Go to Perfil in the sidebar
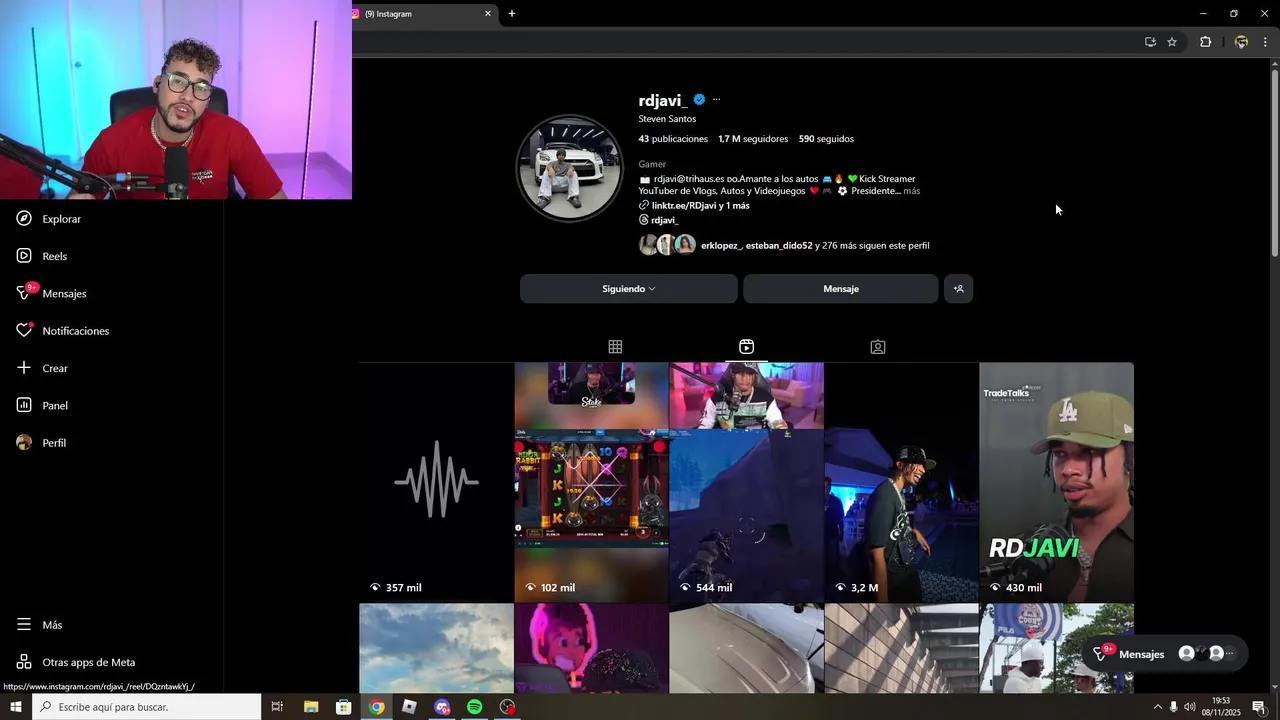Screen dimensions: 1280x720 pos(42,443)
